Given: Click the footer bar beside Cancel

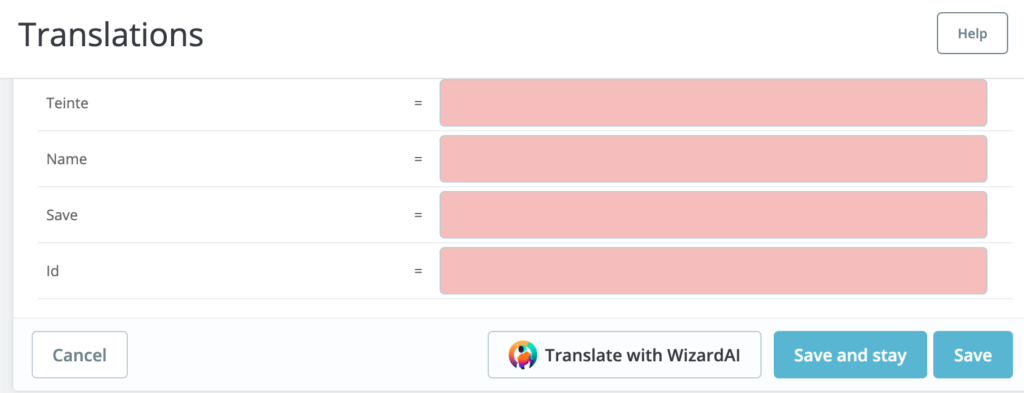Looking at the screenshot, I should pos(307,354).
